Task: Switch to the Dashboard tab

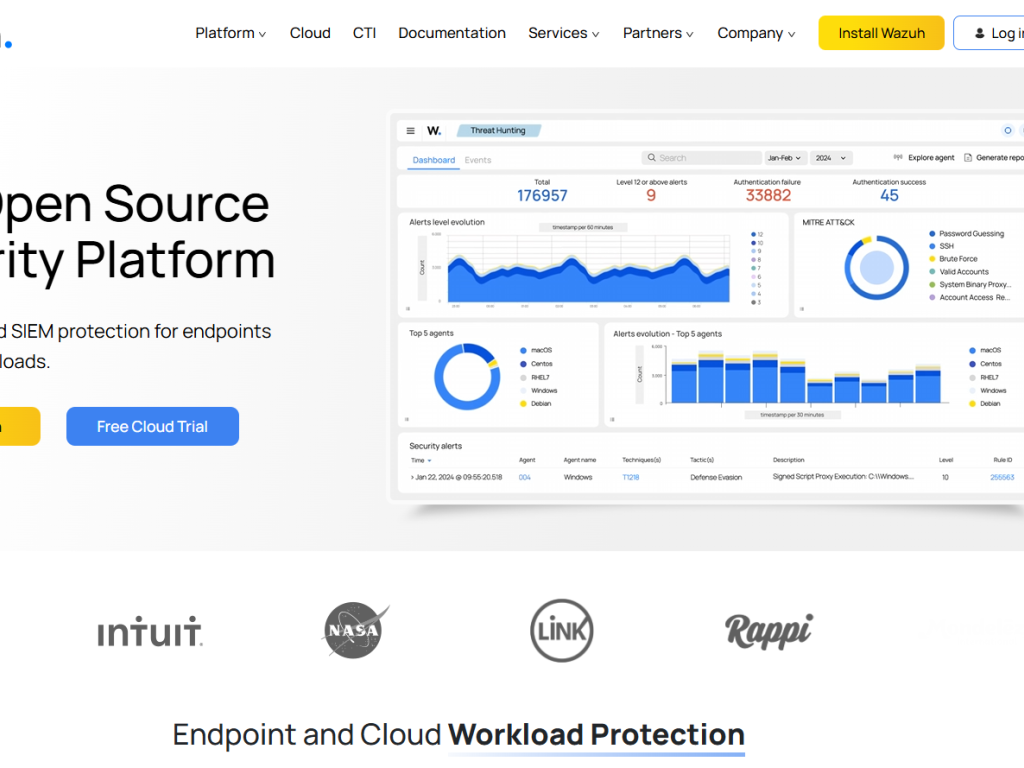Action: [434, 160]
